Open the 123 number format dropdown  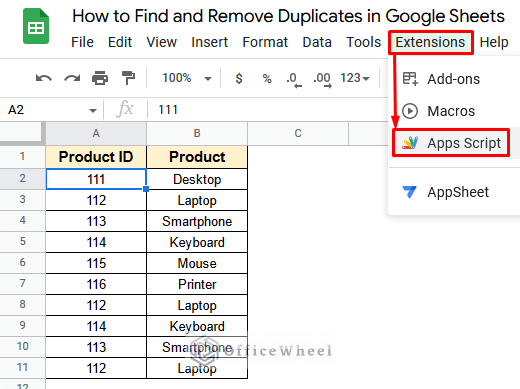pyautogui.click(x=355, y=78)
